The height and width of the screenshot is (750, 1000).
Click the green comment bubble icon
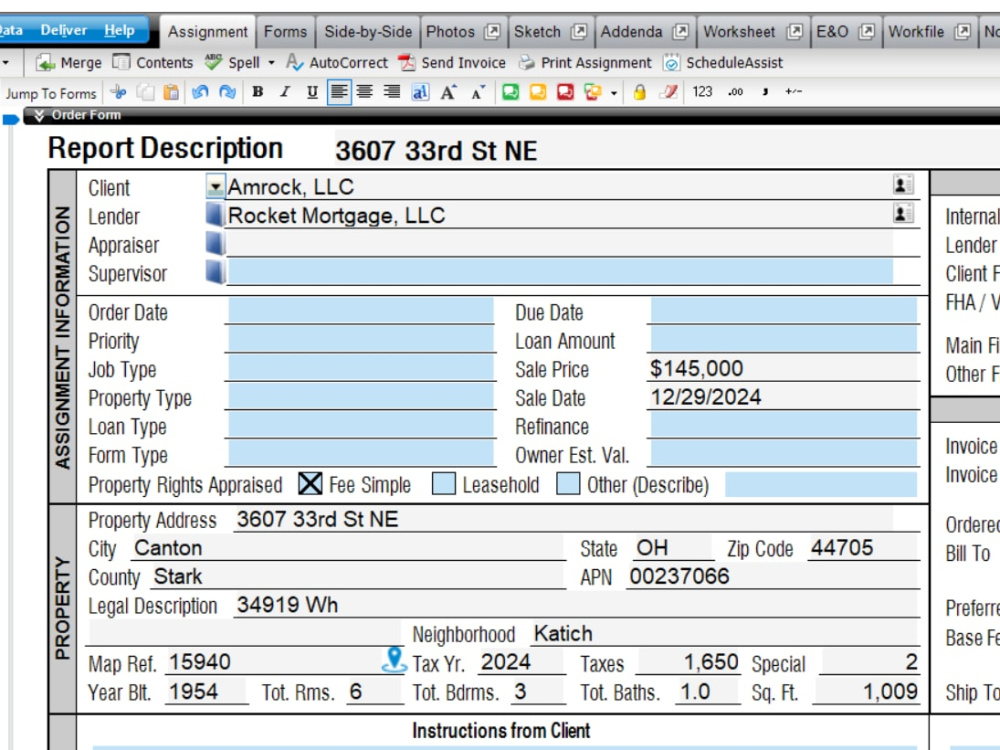(510, 92)
